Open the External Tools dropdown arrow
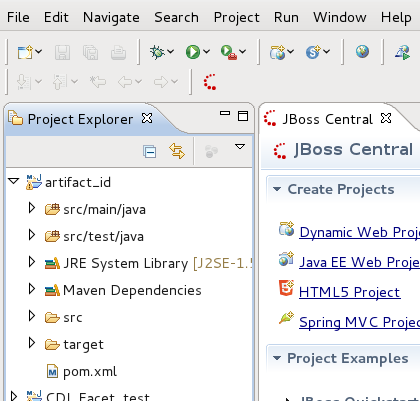Viewport: 420px width, 401px height. [243, 52]
